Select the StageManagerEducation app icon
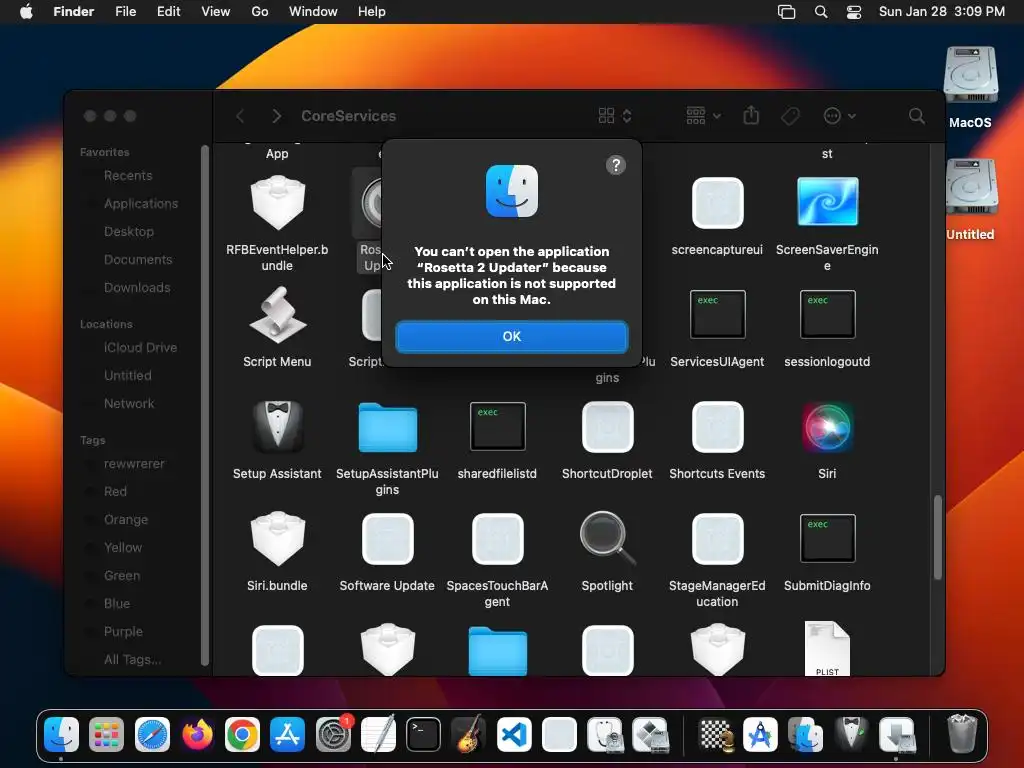 pyautogui.click(x=717, y=539)
